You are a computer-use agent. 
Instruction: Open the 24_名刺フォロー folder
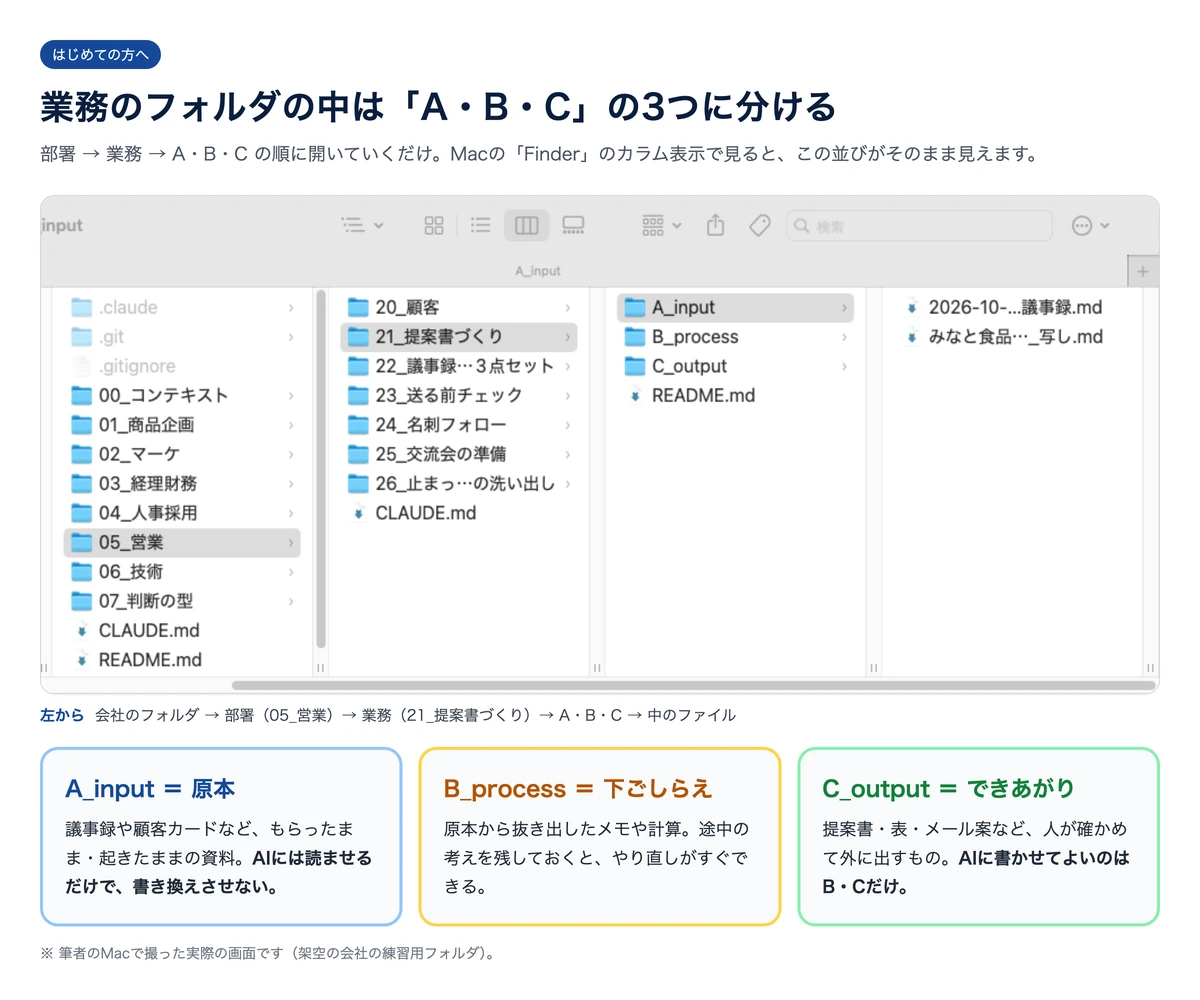pos(459,425)
